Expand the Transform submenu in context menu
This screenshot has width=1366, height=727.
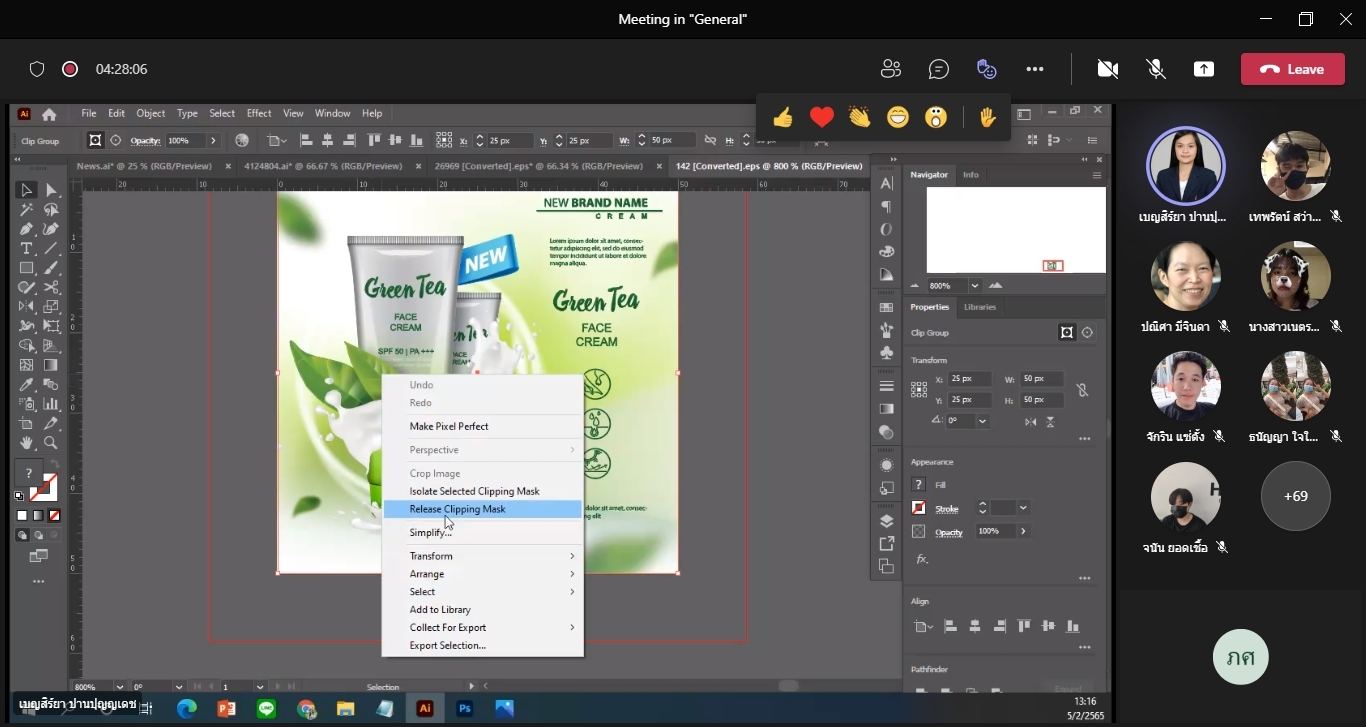pos(573,556)
